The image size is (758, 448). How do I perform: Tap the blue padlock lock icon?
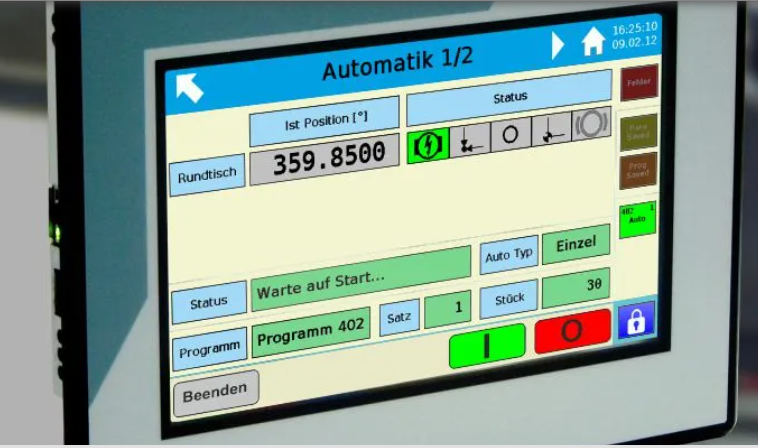(x=637, y=320)
